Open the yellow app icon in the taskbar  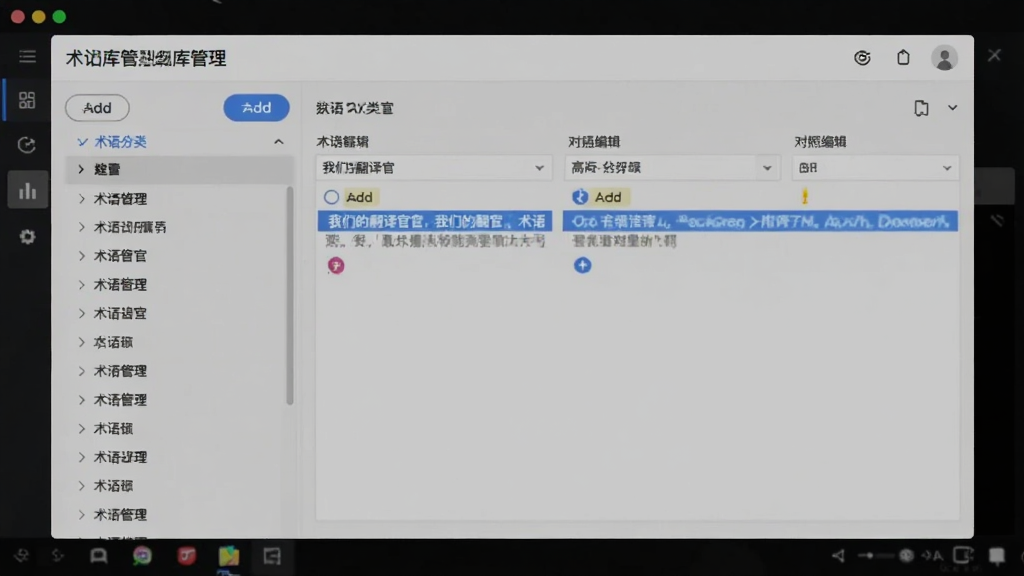coord(229,556)
